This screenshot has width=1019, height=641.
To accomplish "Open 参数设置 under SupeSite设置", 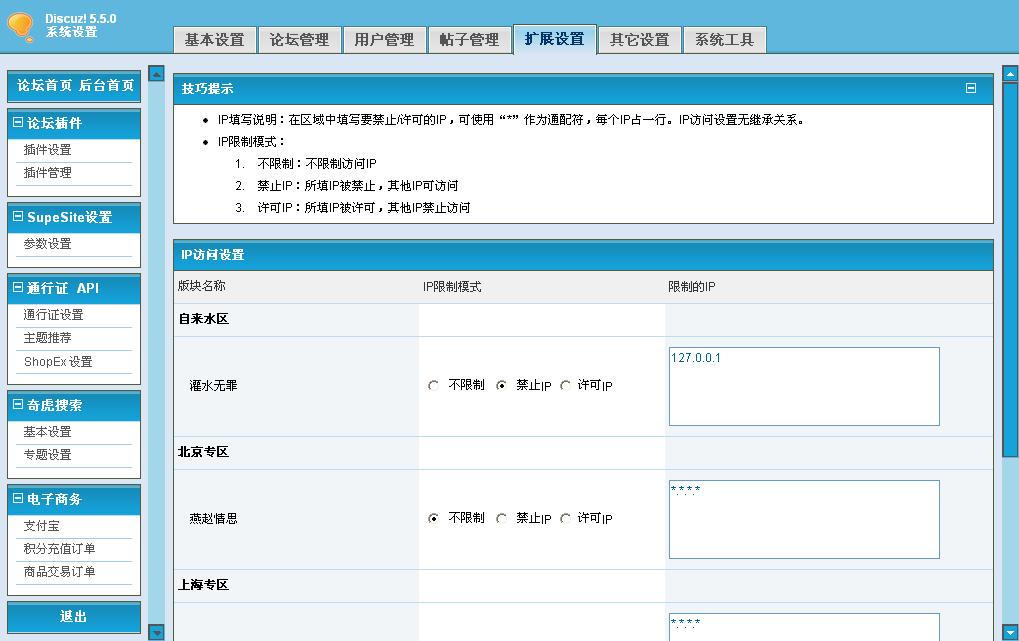I will pos(47,244).
